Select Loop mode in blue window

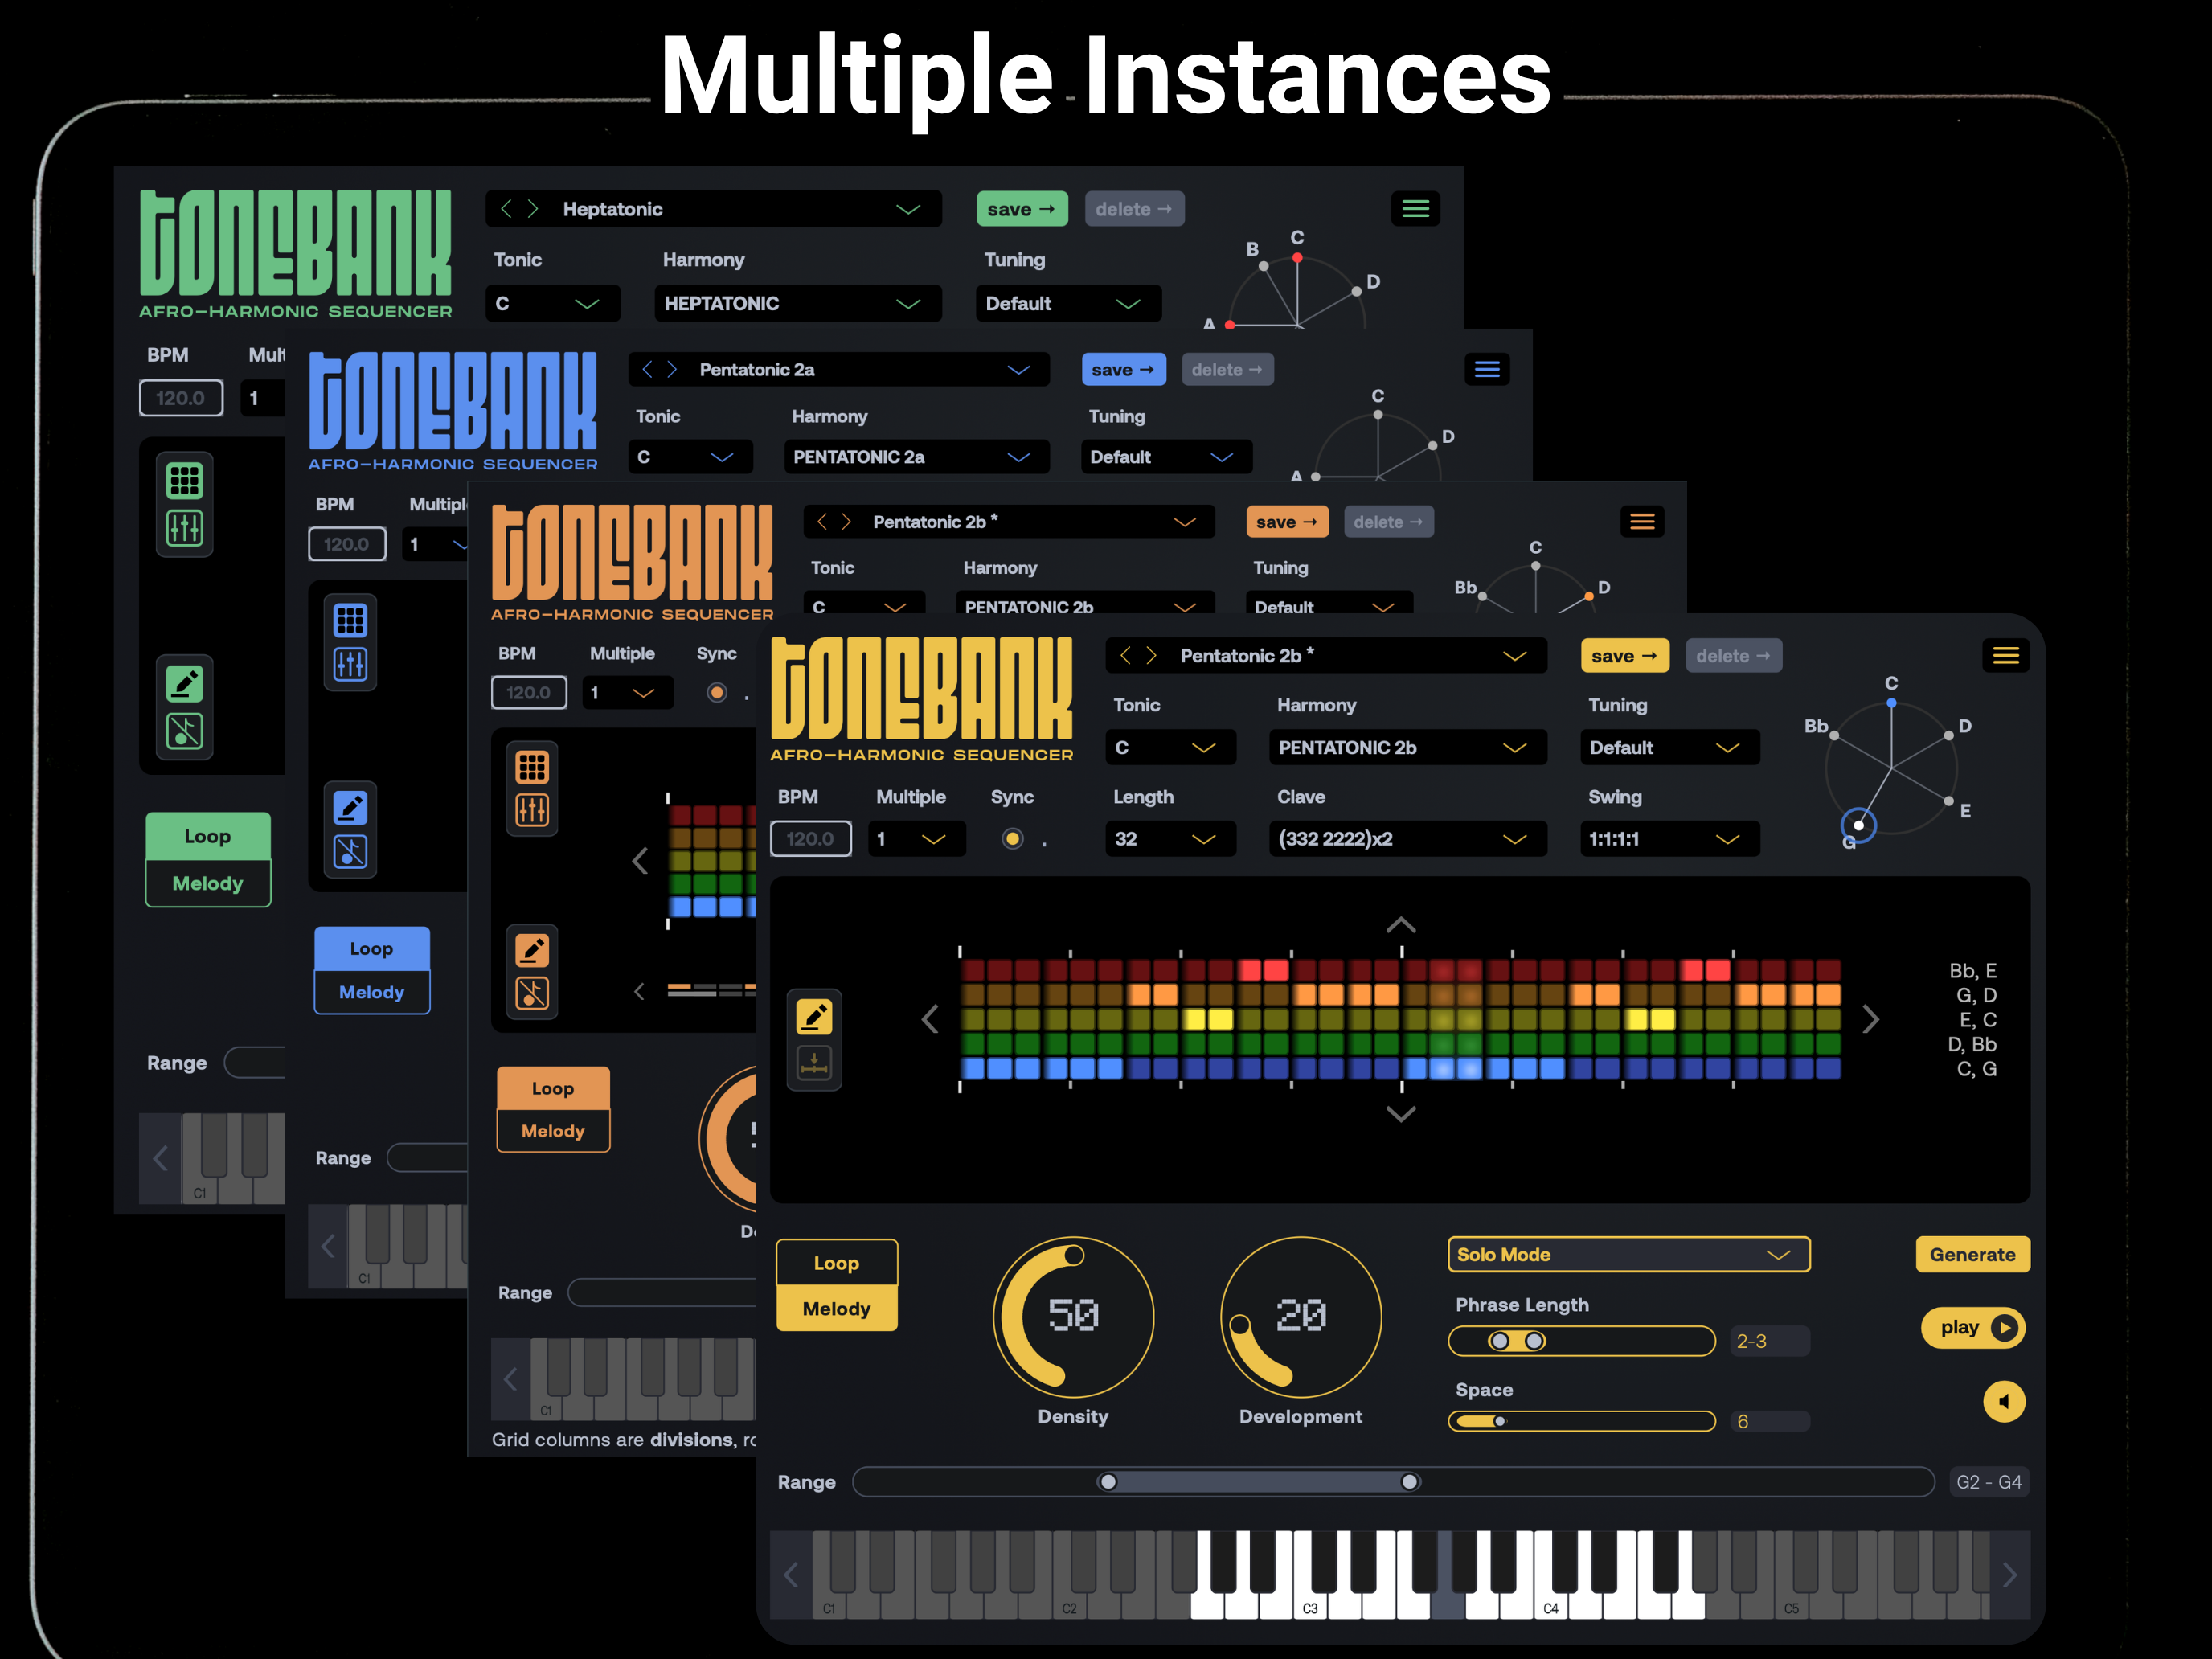(371, 949)
